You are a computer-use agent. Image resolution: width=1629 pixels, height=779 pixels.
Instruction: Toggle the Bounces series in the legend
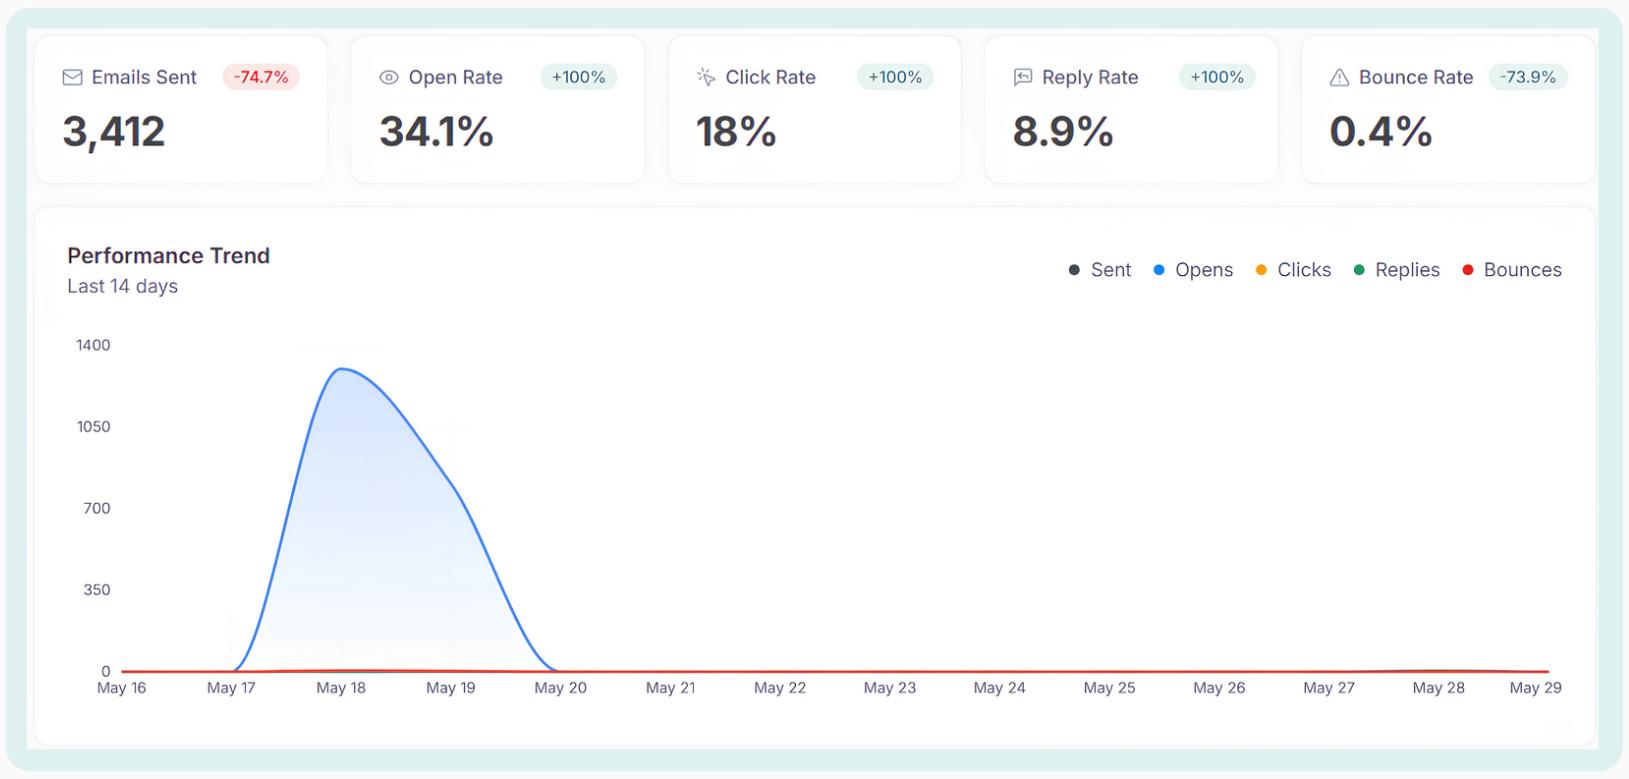pyautogui.click(x=1512, y=270)
